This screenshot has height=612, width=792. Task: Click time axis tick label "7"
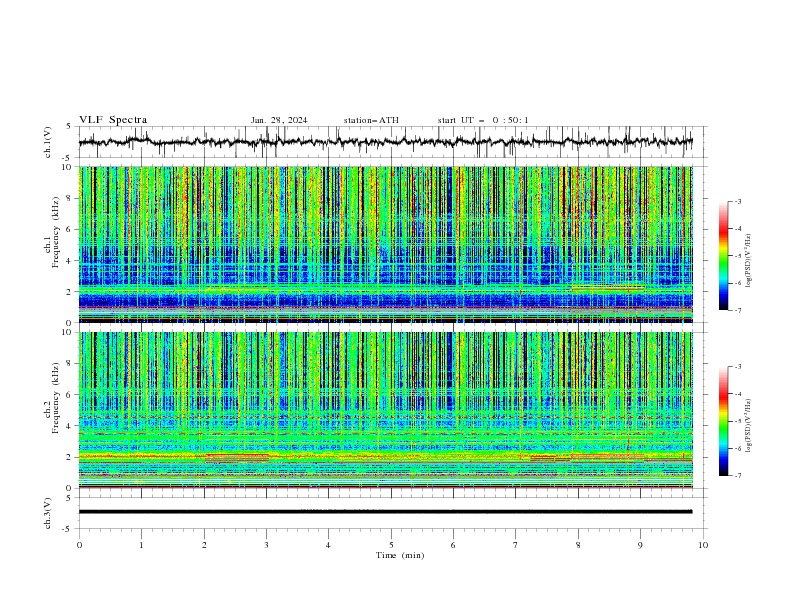[516, 545]
